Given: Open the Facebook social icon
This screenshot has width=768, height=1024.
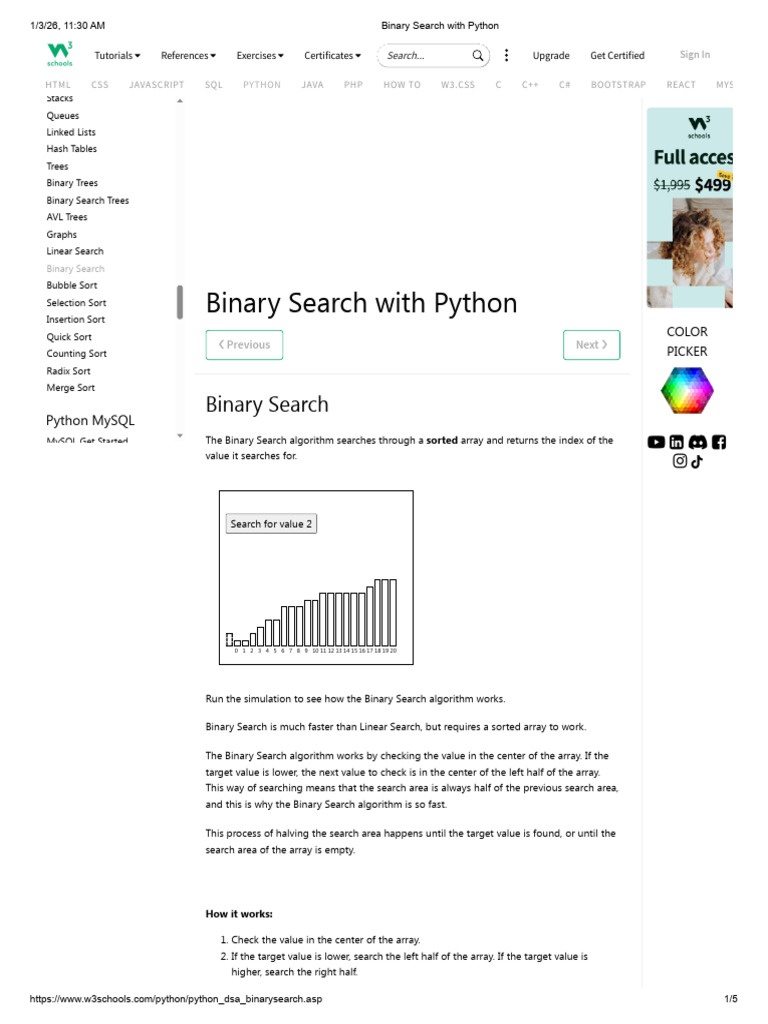Looking at the screenshot, I should tap(718, 442).
